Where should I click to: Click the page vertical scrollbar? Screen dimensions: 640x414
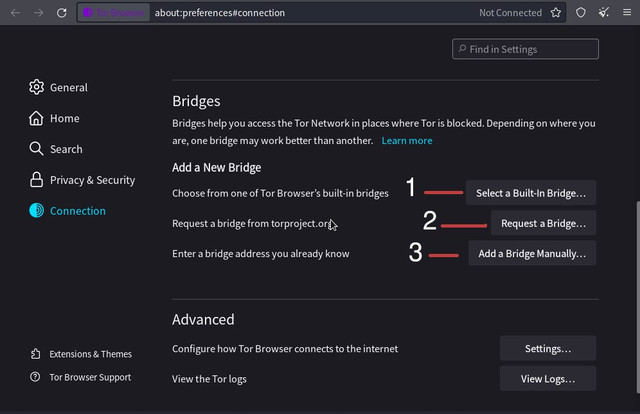(637, 297)
